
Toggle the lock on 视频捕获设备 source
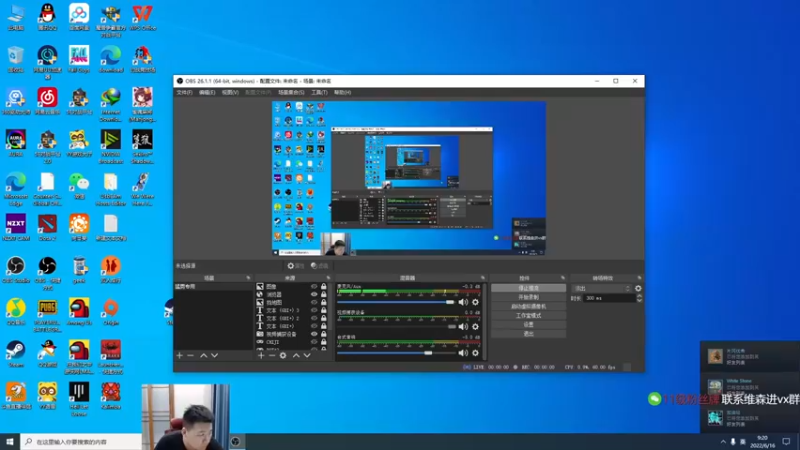323,334
